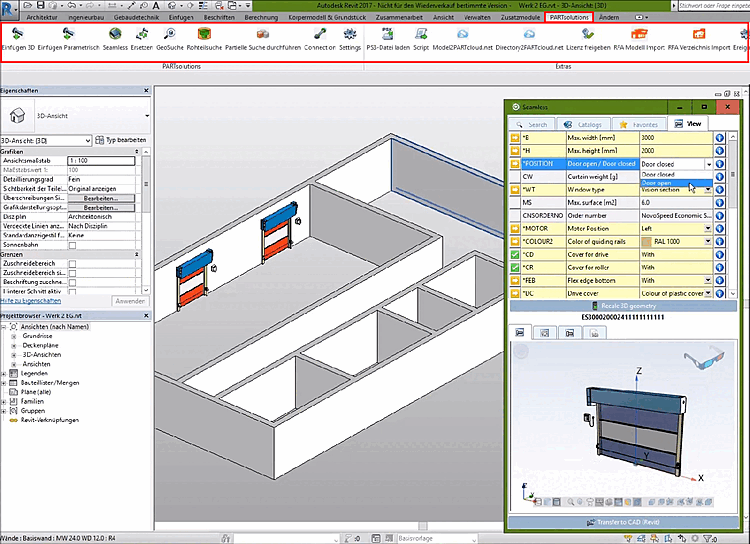
Task: Open the Seamless globe tool
Action: click(115, 33)
